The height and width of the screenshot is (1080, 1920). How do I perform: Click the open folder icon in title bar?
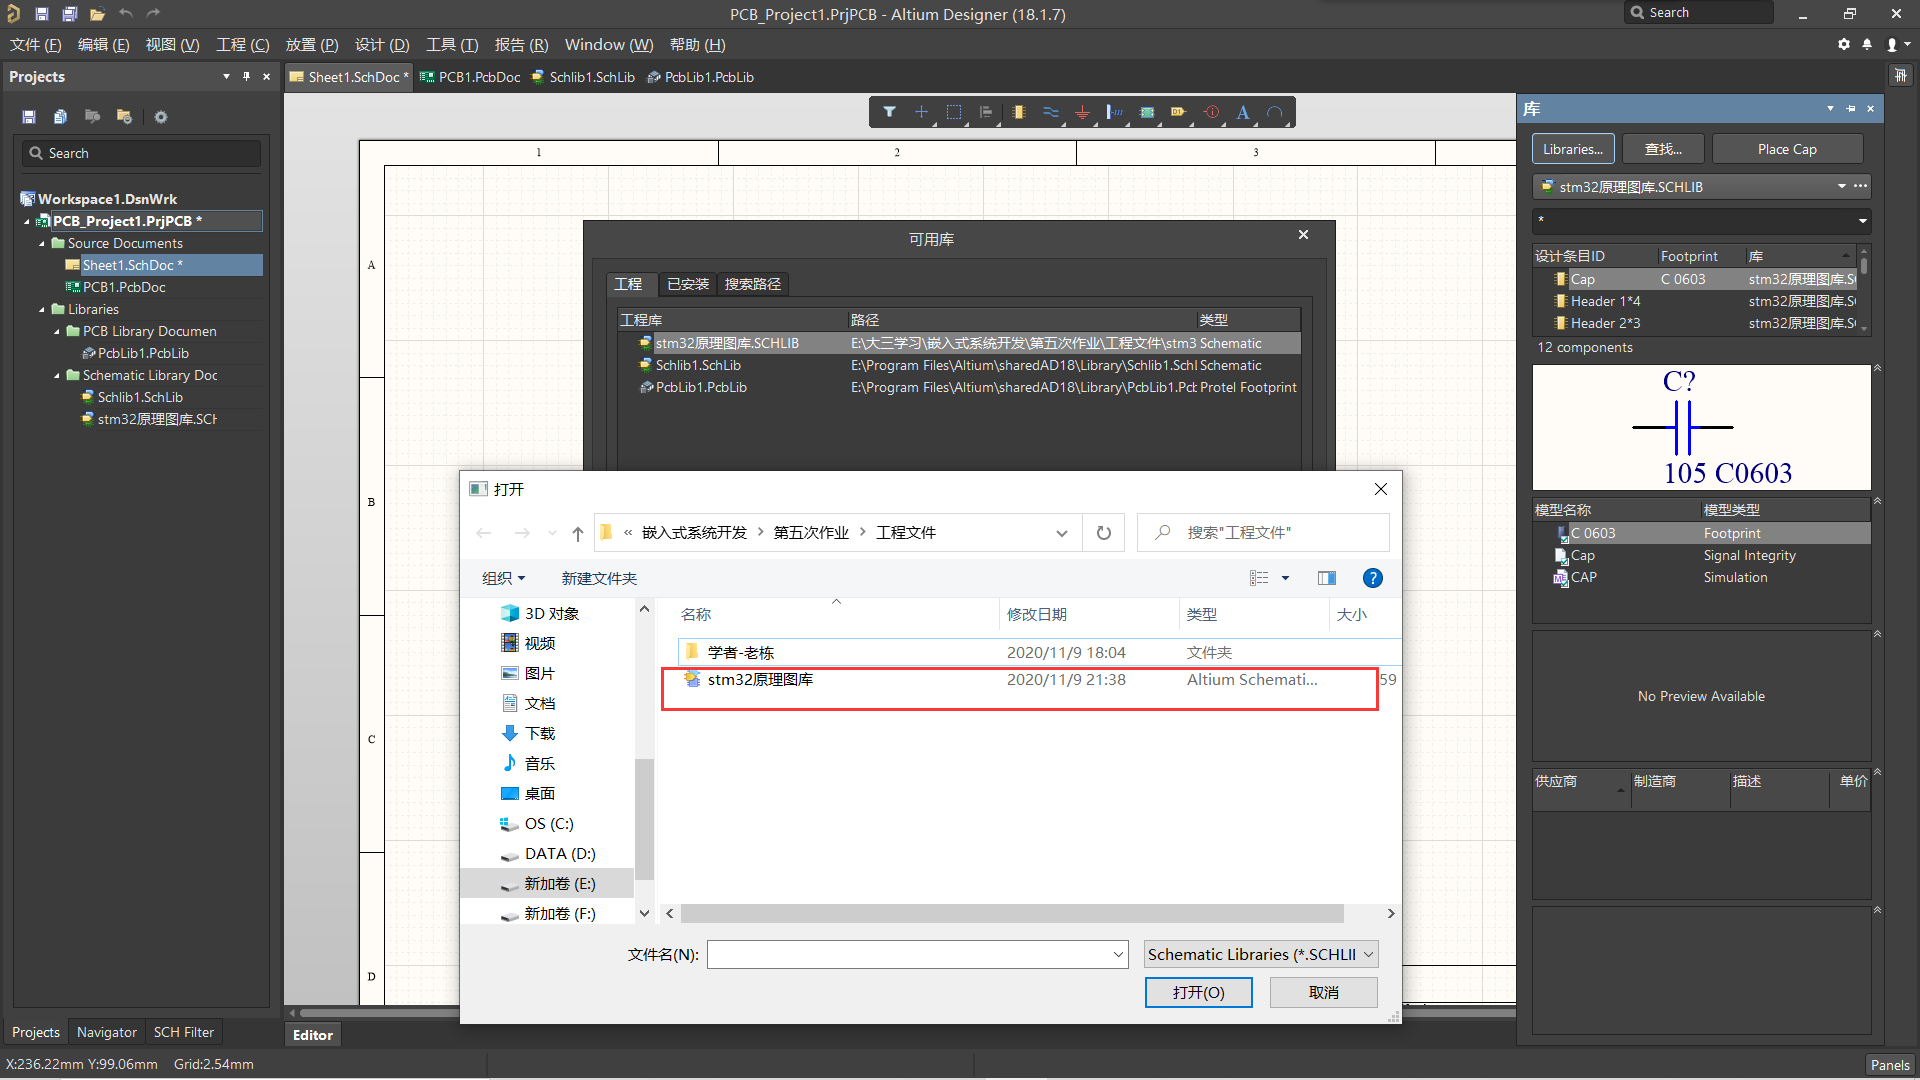point(97,13)
